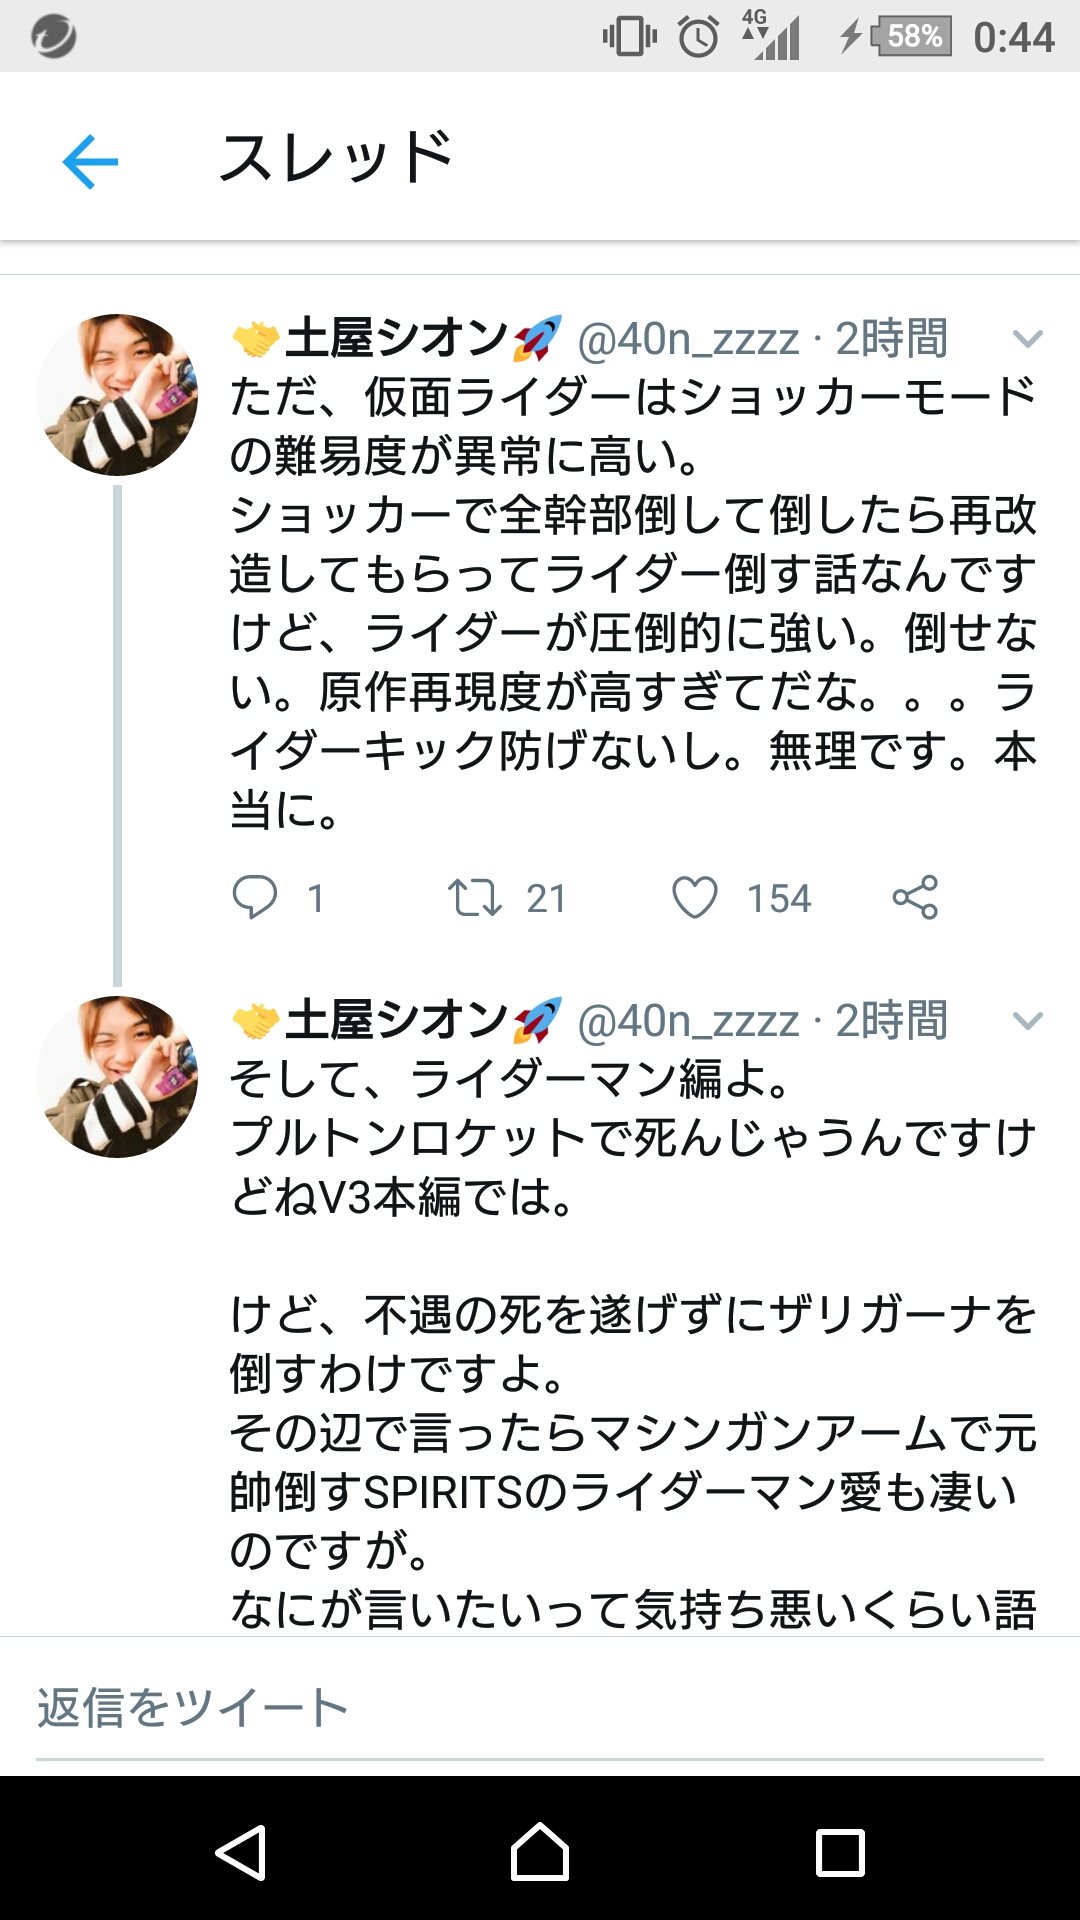Tap the alarm clock status icon
Screen dimensions: 1080x1920
pos(698,37)
